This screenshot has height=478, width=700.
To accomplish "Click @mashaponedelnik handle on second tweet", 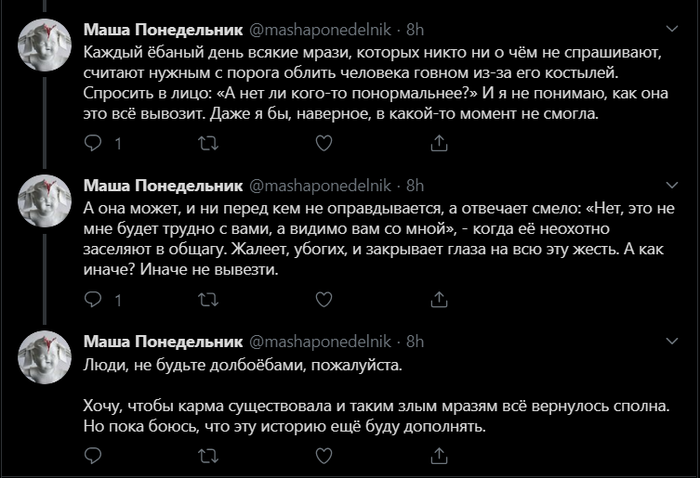I will point(320,185).
